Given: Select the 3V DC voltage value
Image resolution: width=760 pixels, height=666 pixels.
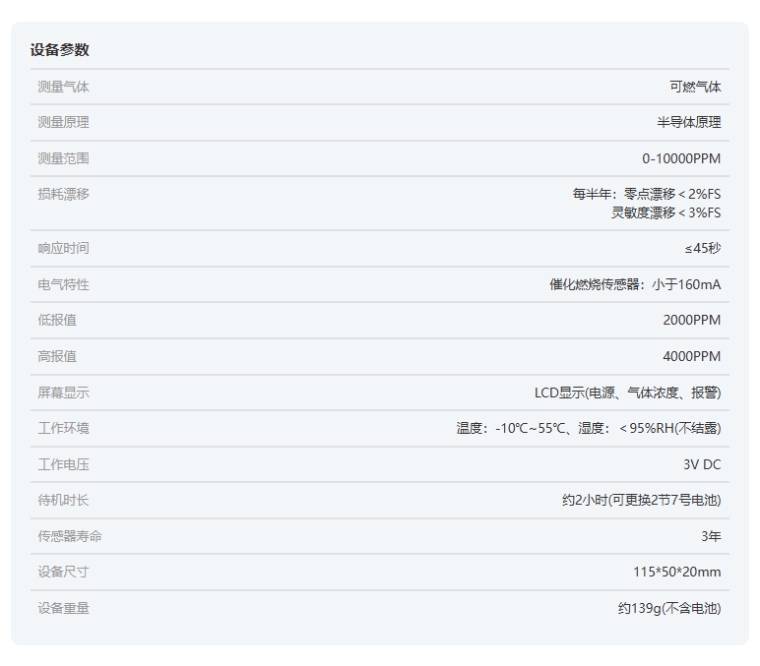Looking at the screenshot, I should coord(701,465).
